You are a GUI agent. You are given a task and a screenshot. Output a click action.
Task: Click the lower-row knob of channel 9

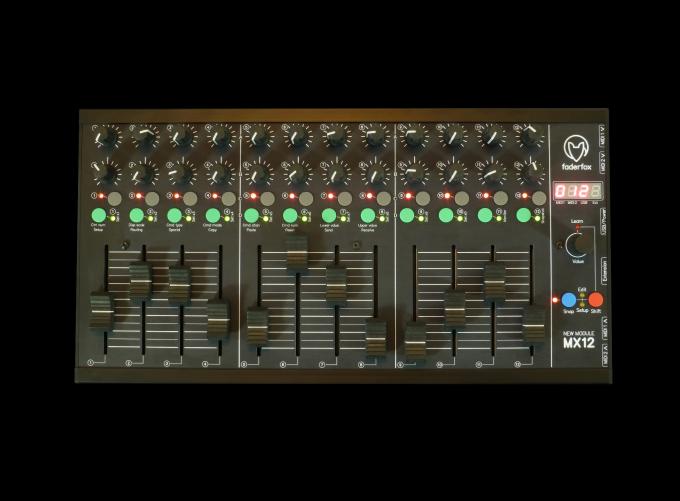414,174
